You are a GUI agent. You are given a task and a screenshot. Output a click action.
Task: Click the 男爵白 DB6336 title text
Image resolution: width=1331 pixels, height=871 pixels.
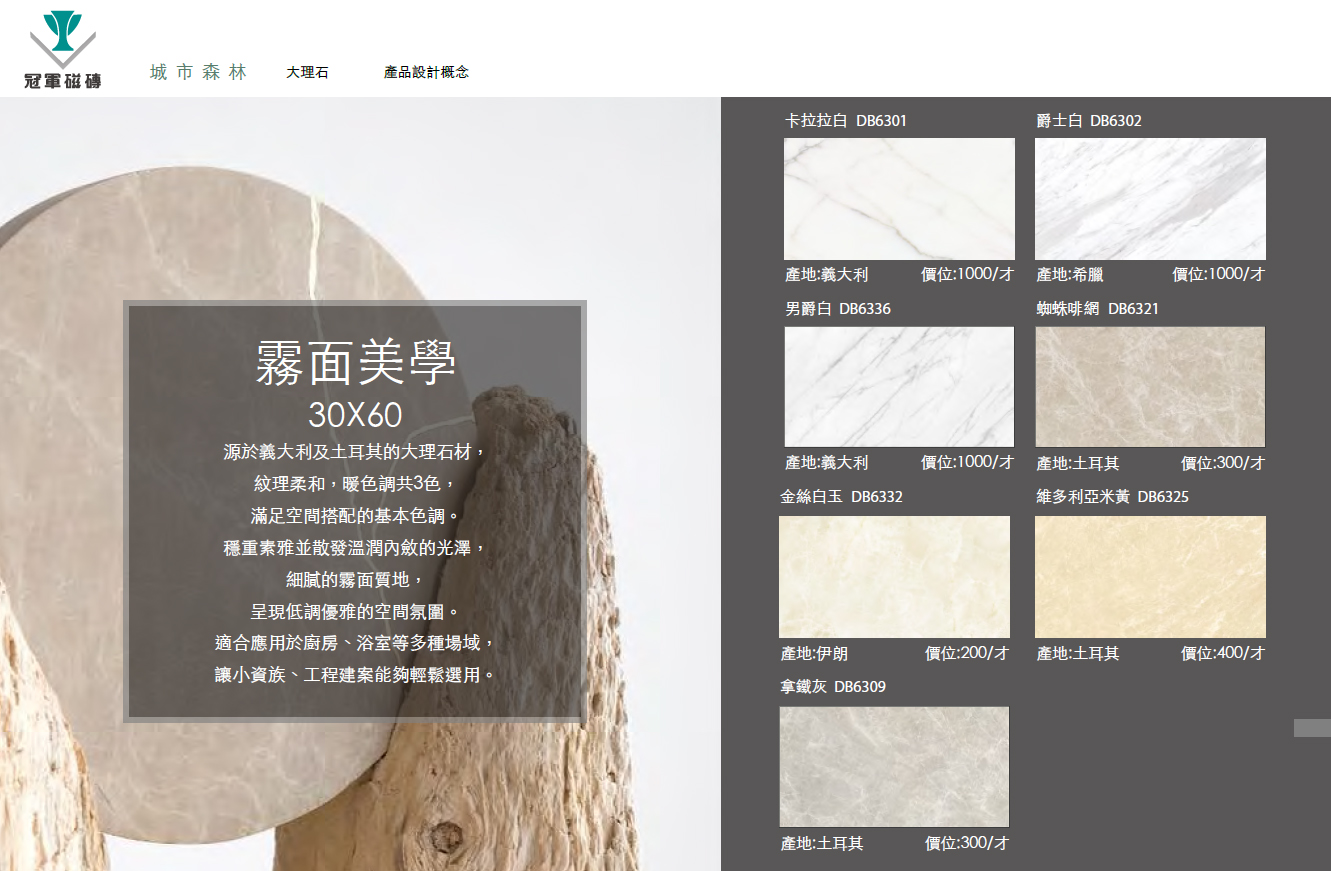pyautogui.click(x=838, y=309)
